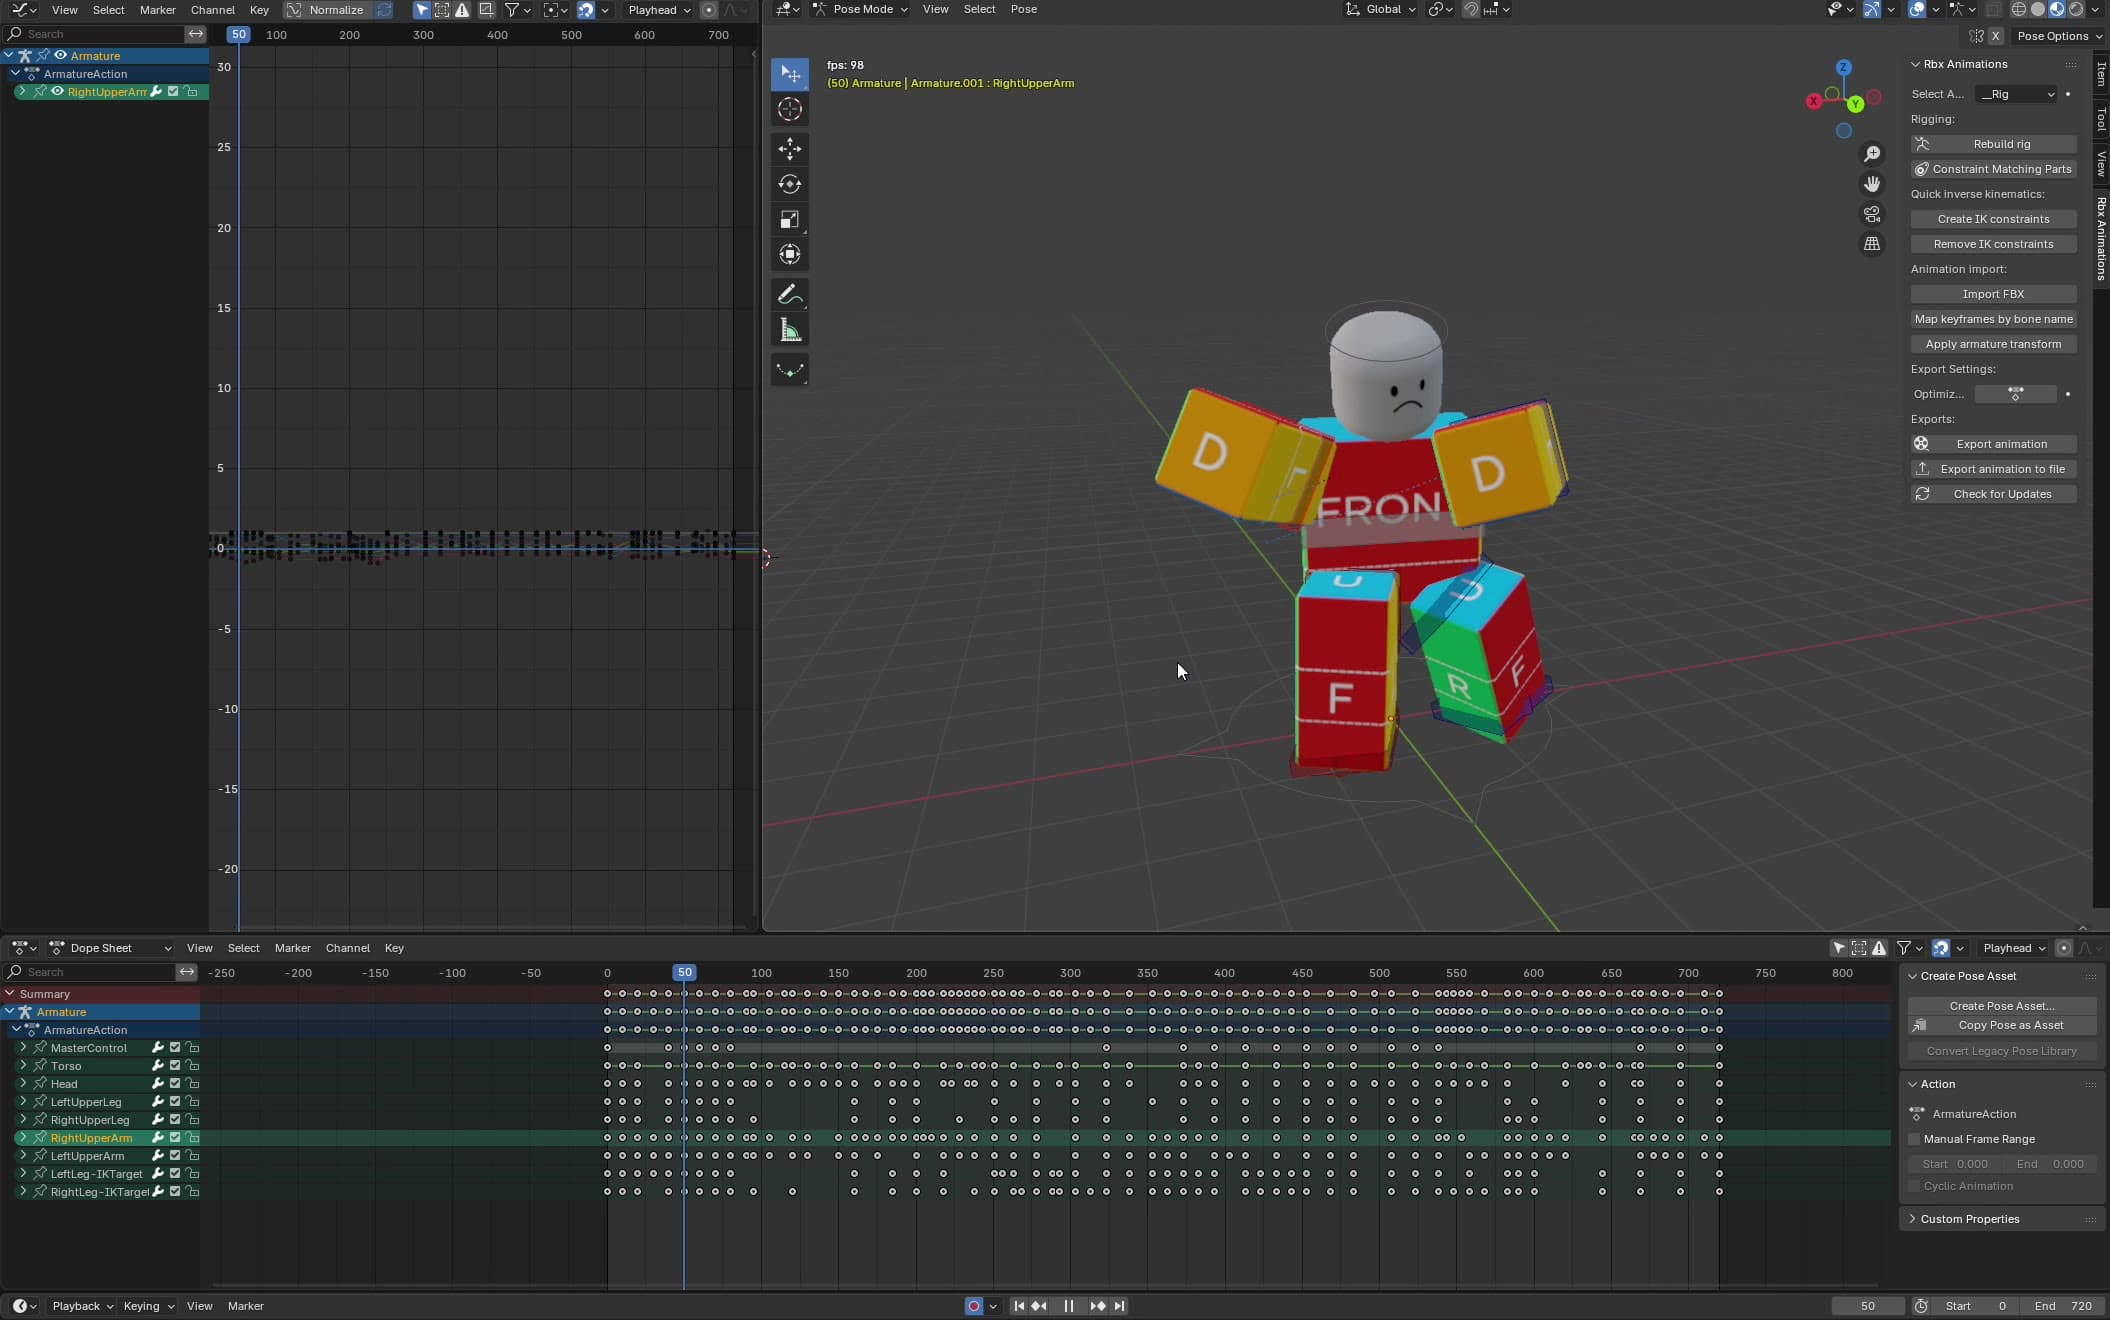The height and width of the screenshot is (1320, 2110).
Task: Open Select Armature __Rig dropdown
Action: tap(2016, 94)
